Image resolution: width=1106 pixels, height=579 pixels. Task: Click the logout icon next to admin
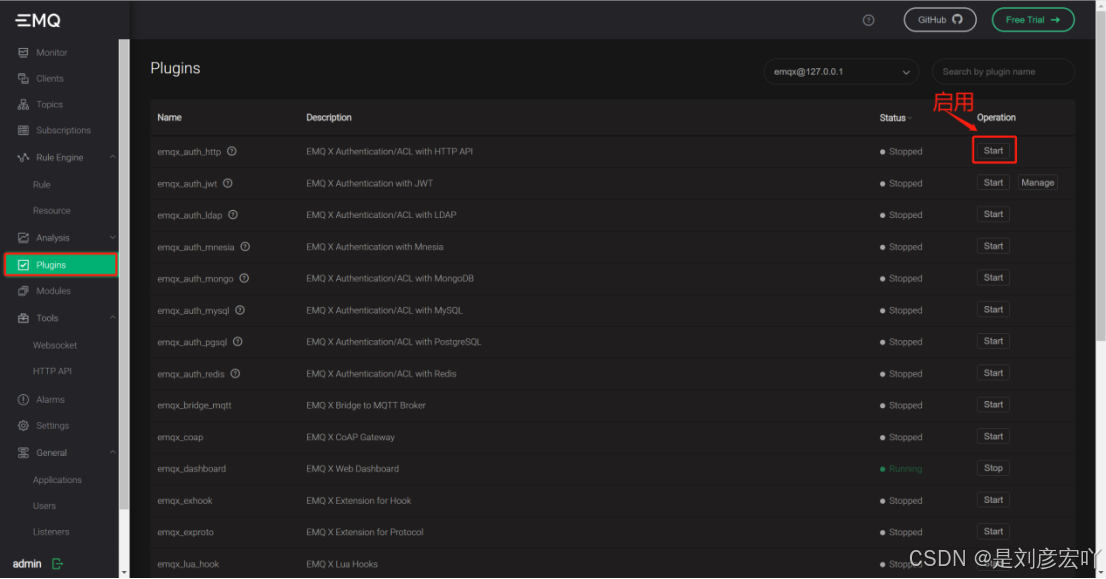click(x=57, y=563)
